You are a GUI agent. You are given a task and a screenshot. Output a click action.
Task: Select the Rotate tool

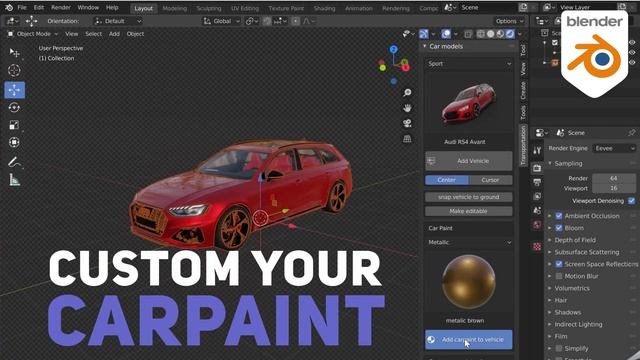14,107
